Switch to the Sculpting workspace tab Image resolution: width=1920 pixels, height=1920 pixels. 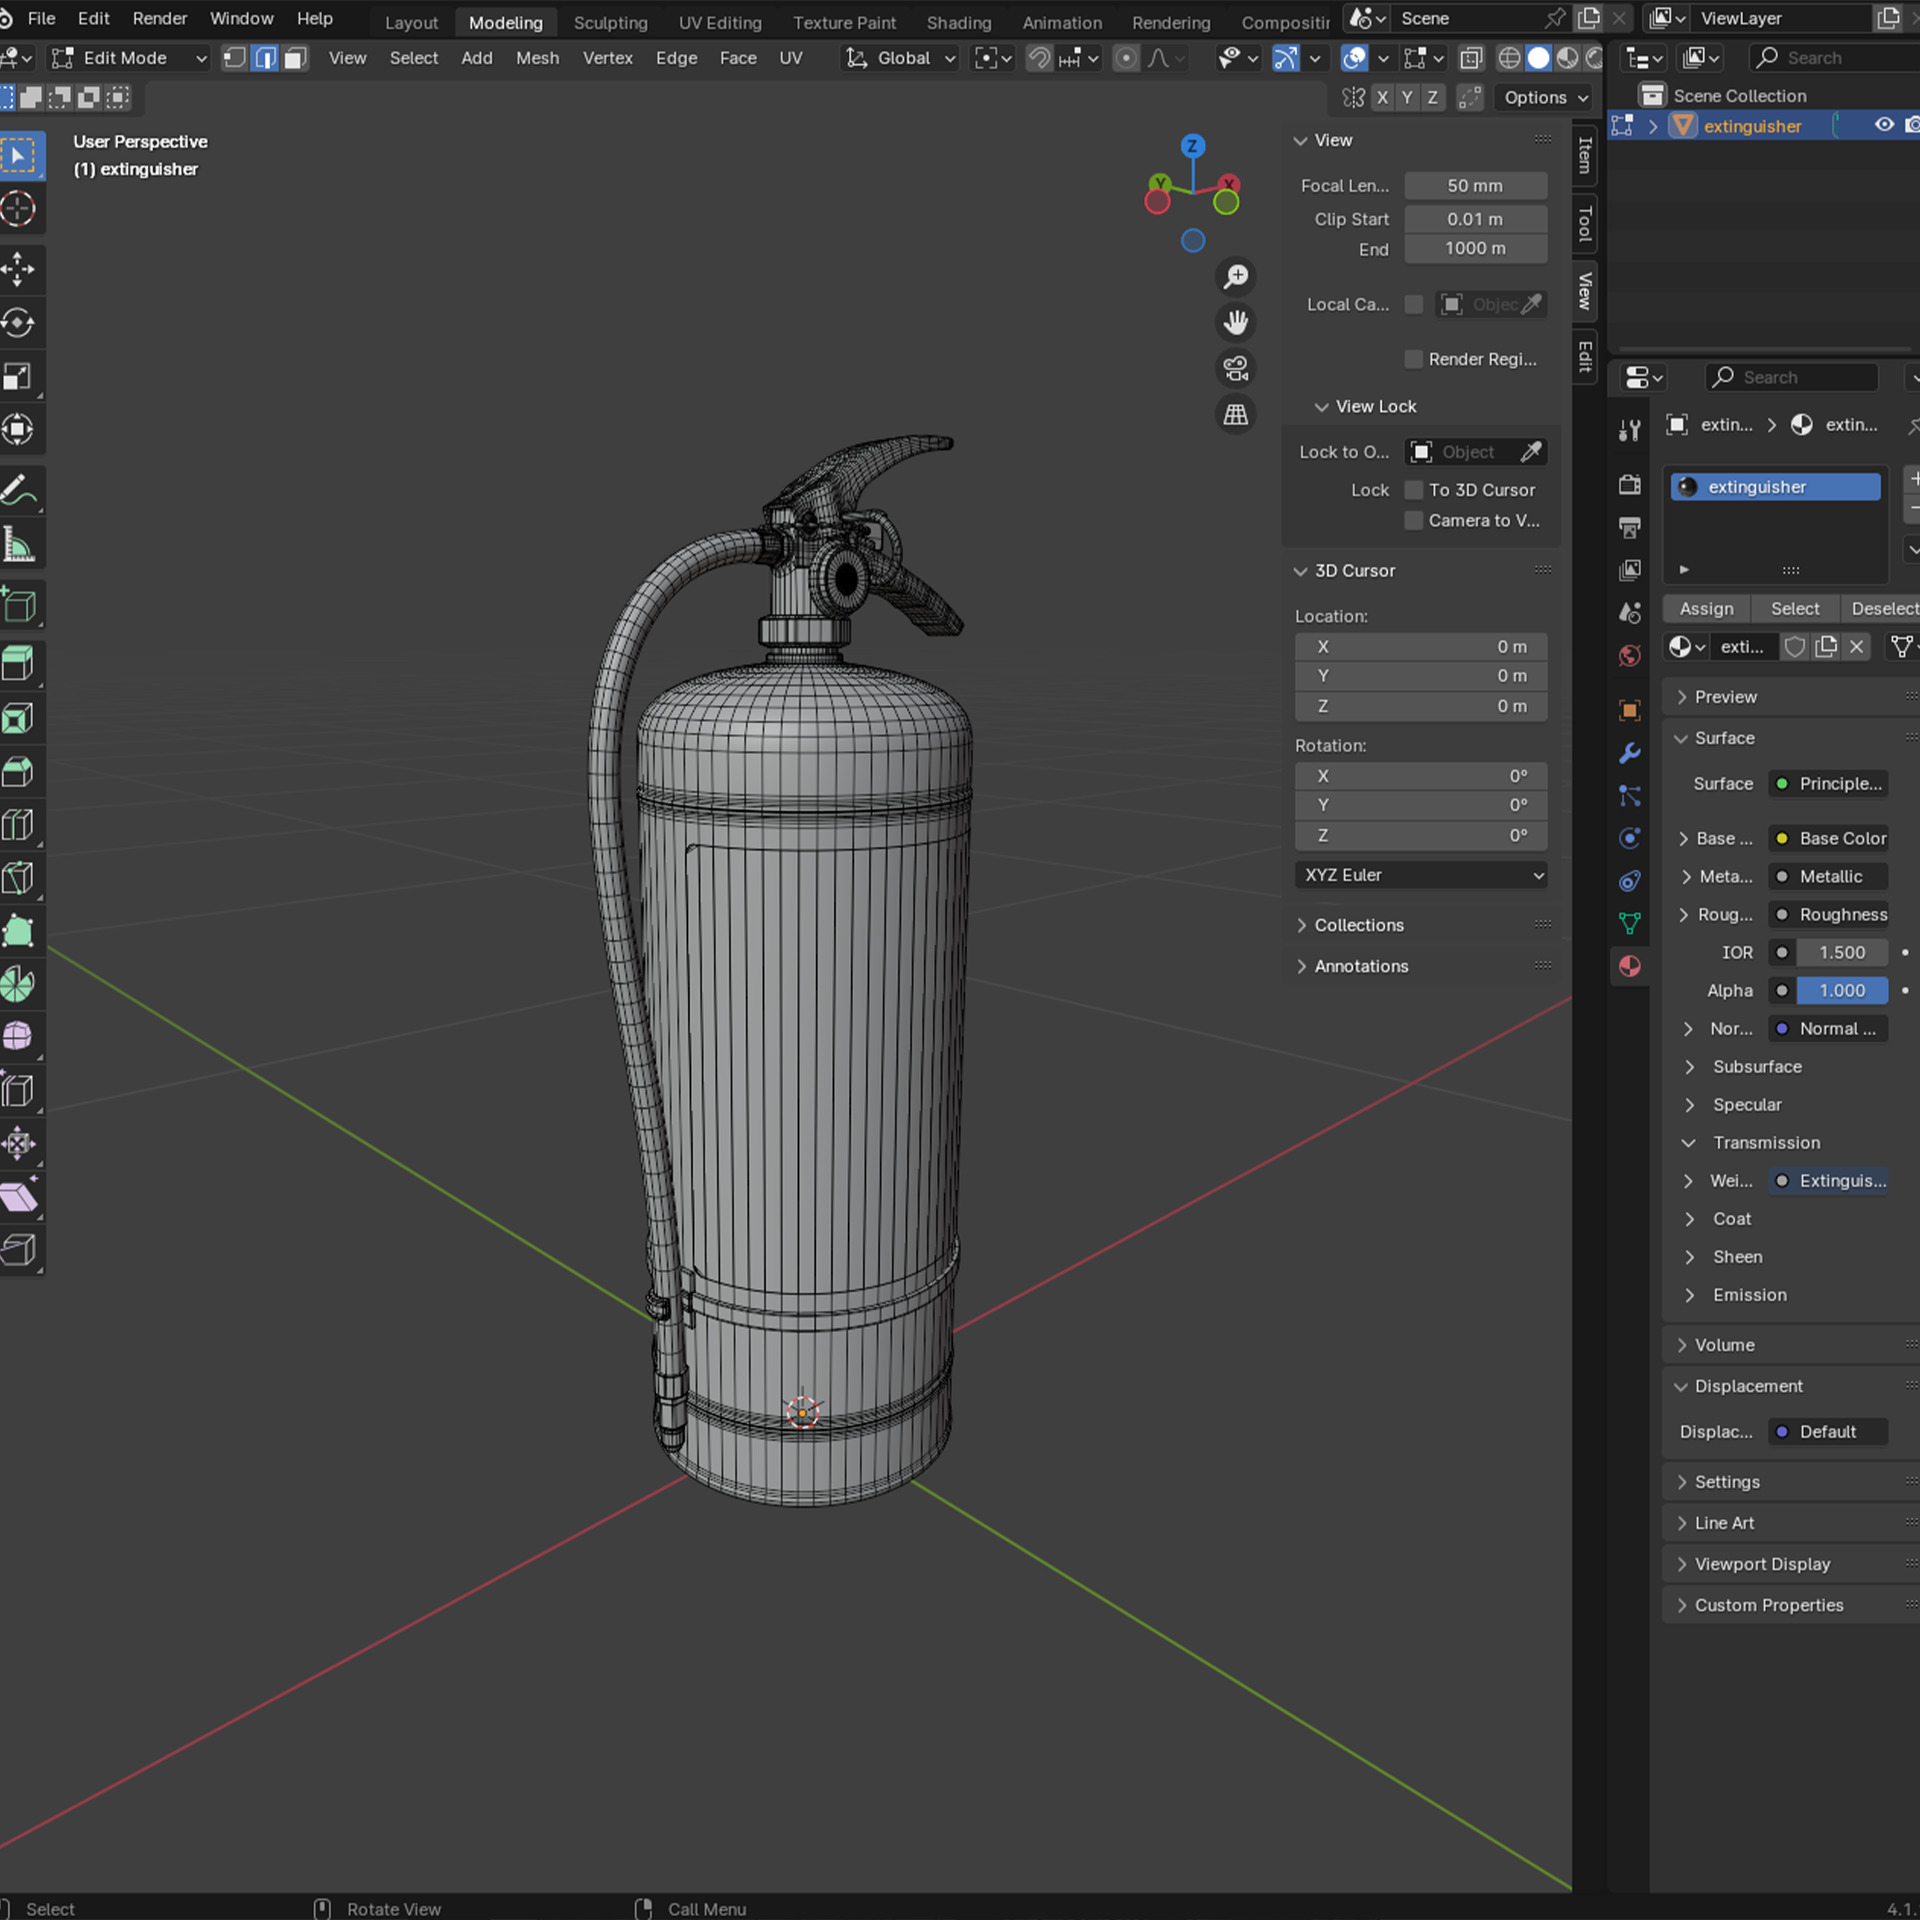tap(610, 22)
